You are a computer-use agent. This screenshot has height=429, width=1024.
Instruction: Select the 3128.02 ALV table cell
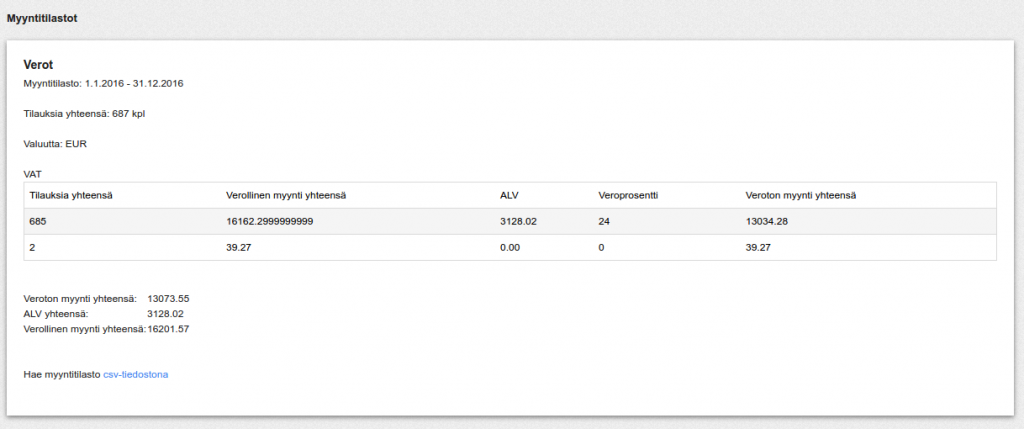click(x=518, y=221)
